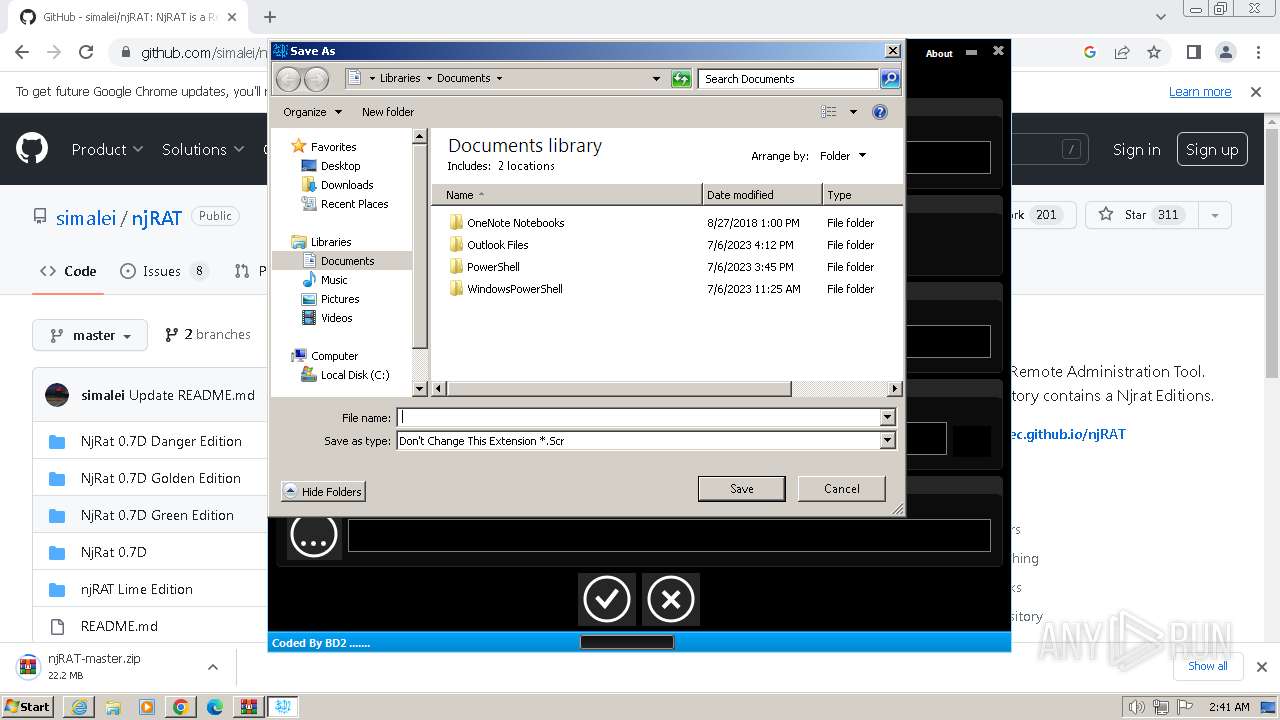Open the master branch dropdown
Viewport: 1280px width, 720px height.
[90, 335]
